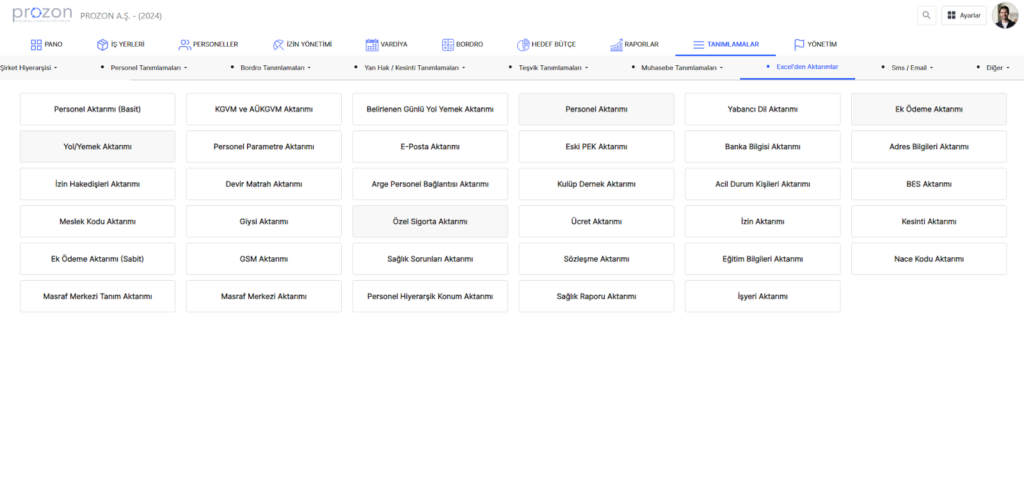
Task: Click the Vardiya calendar icon
Action: tap(372, 45)
